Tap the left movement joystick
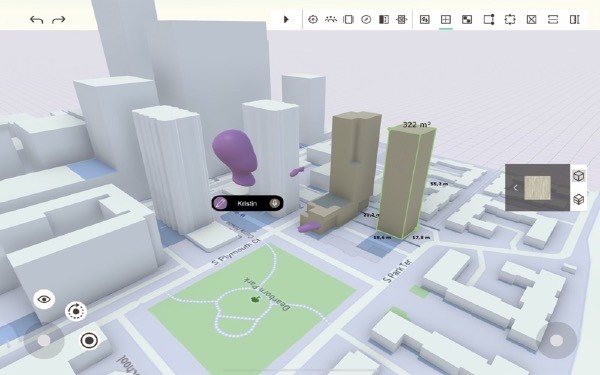 pyautogui.click(x=44, y=341)
